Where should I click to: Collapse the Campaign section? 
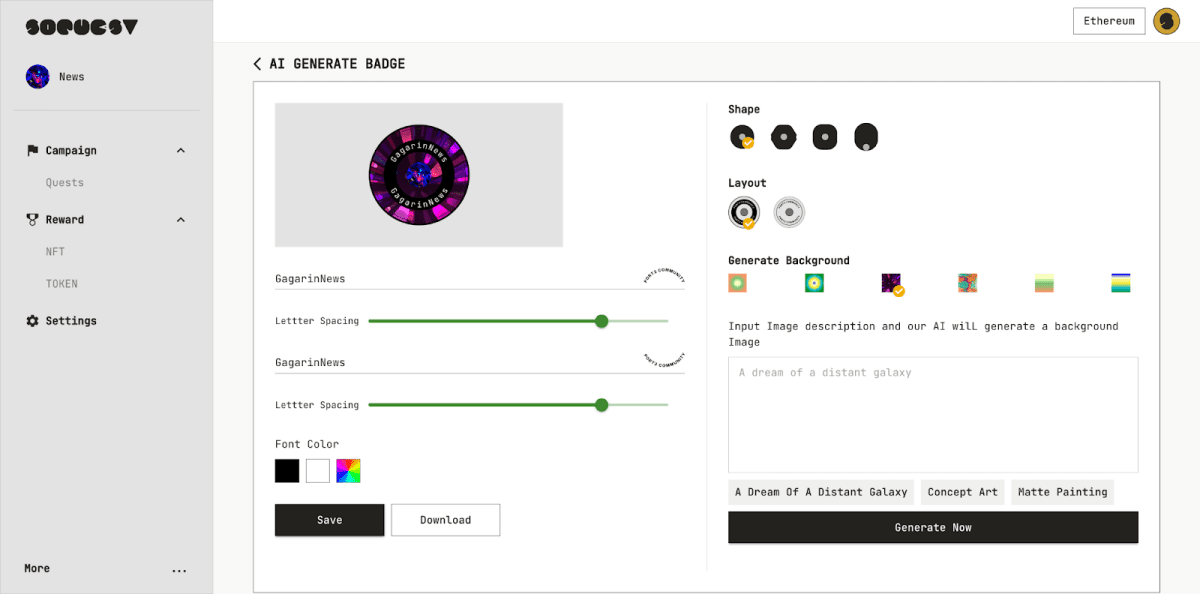coord(181,151)
